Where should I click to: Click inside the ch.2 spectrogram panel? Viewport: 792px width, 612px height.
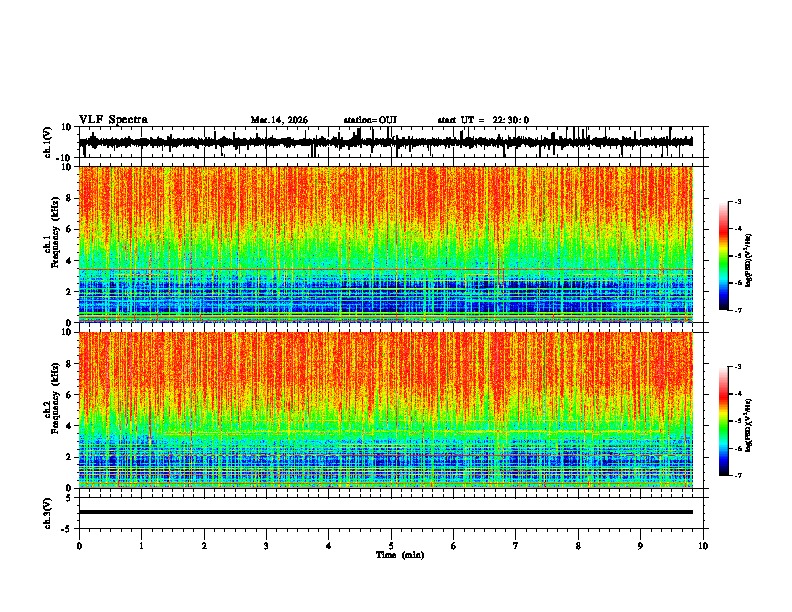tap(385, 410)
